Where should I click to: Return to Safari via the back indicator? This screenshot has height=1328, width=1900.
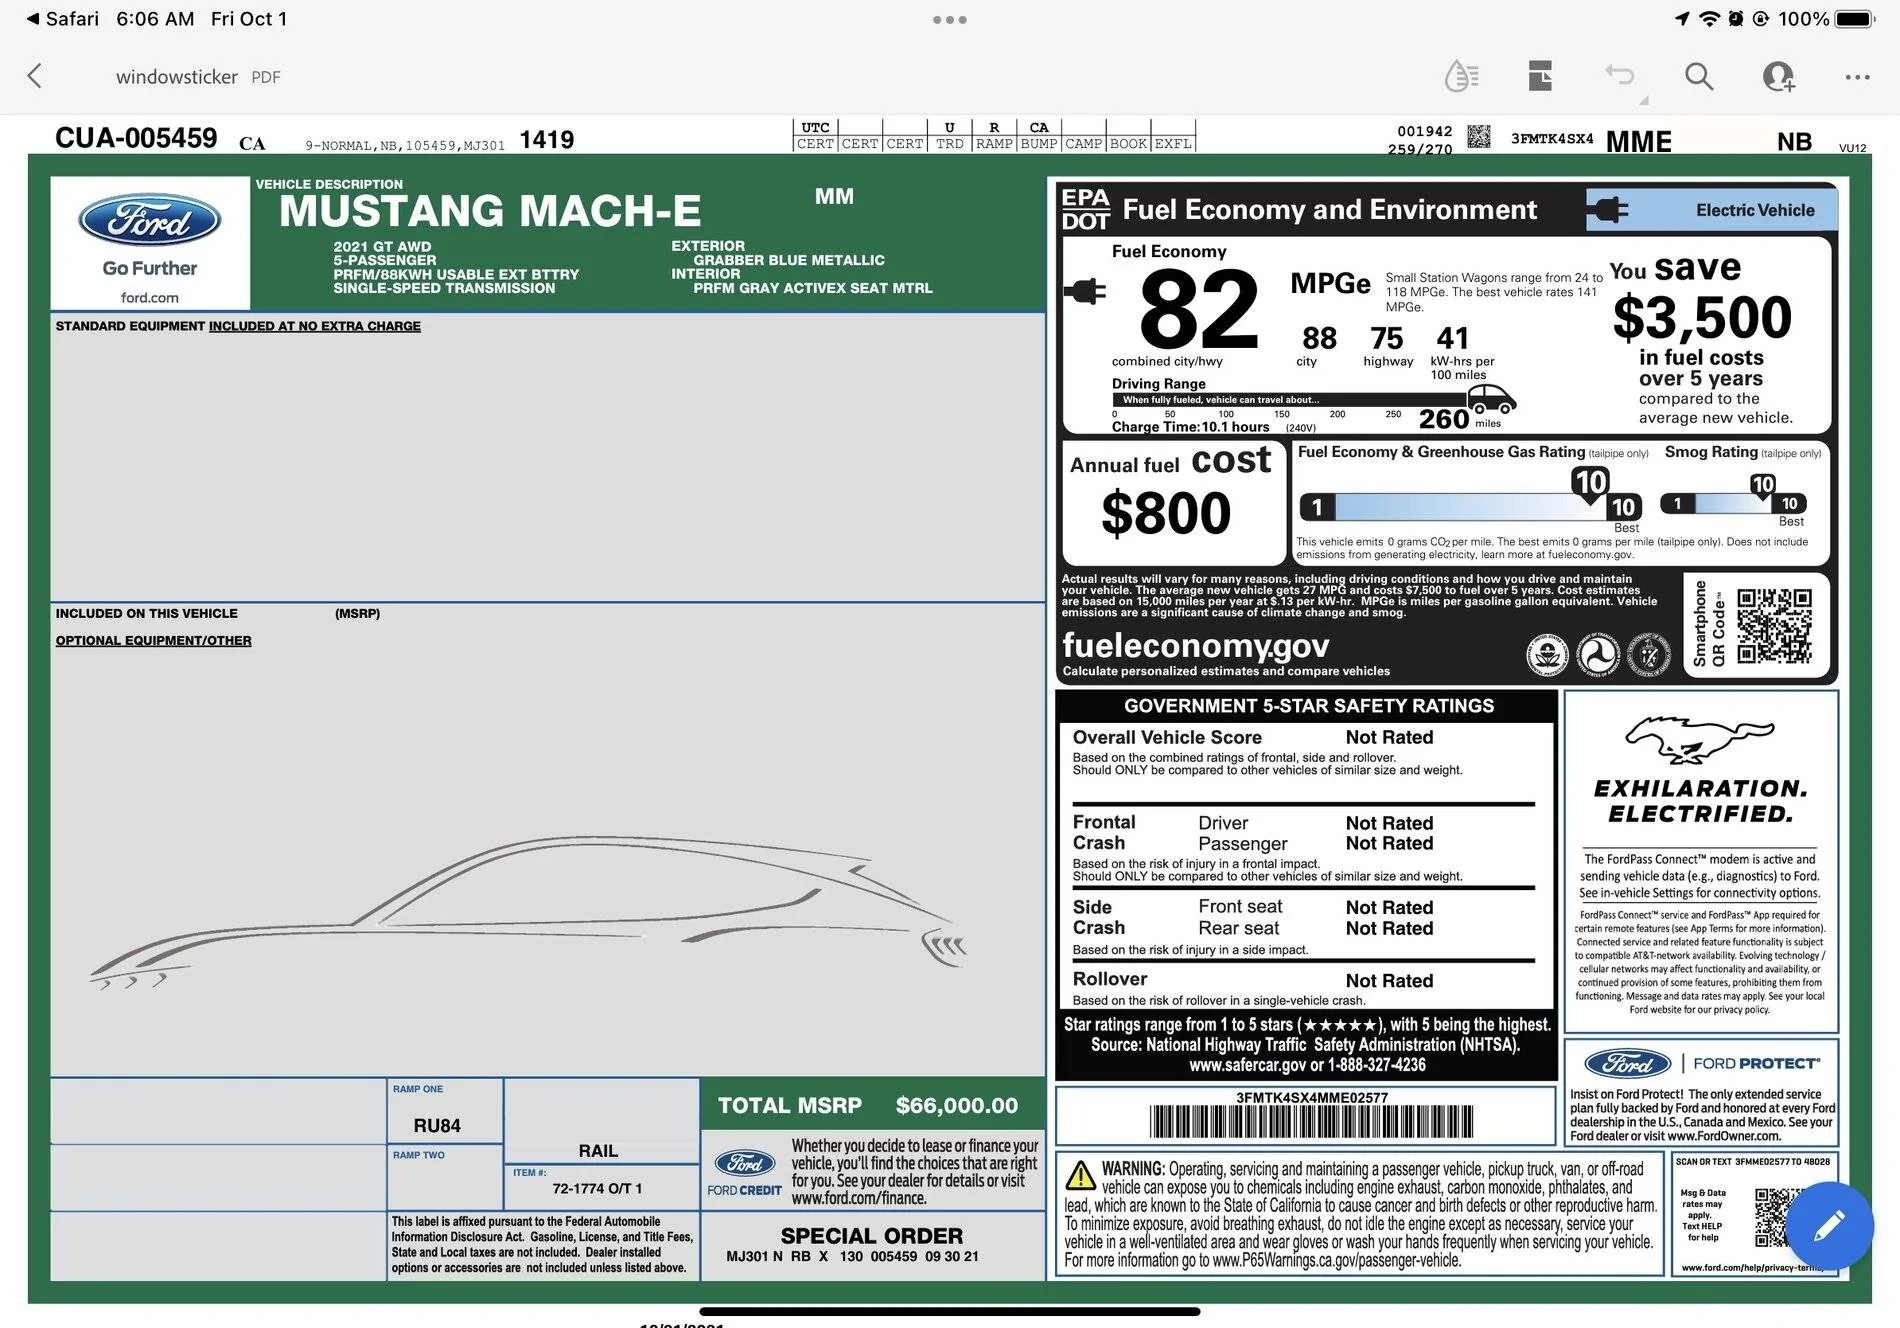click(63, 19)
